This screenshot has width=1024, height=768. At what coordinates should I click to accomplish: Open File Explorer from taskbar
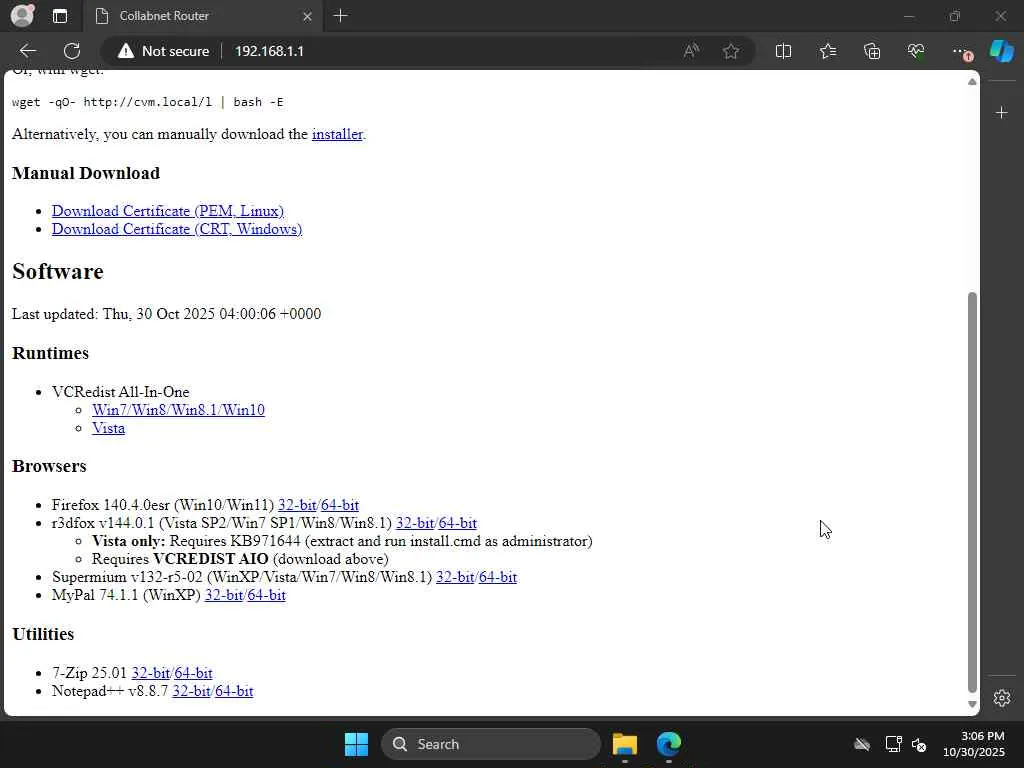pos(624,744)
